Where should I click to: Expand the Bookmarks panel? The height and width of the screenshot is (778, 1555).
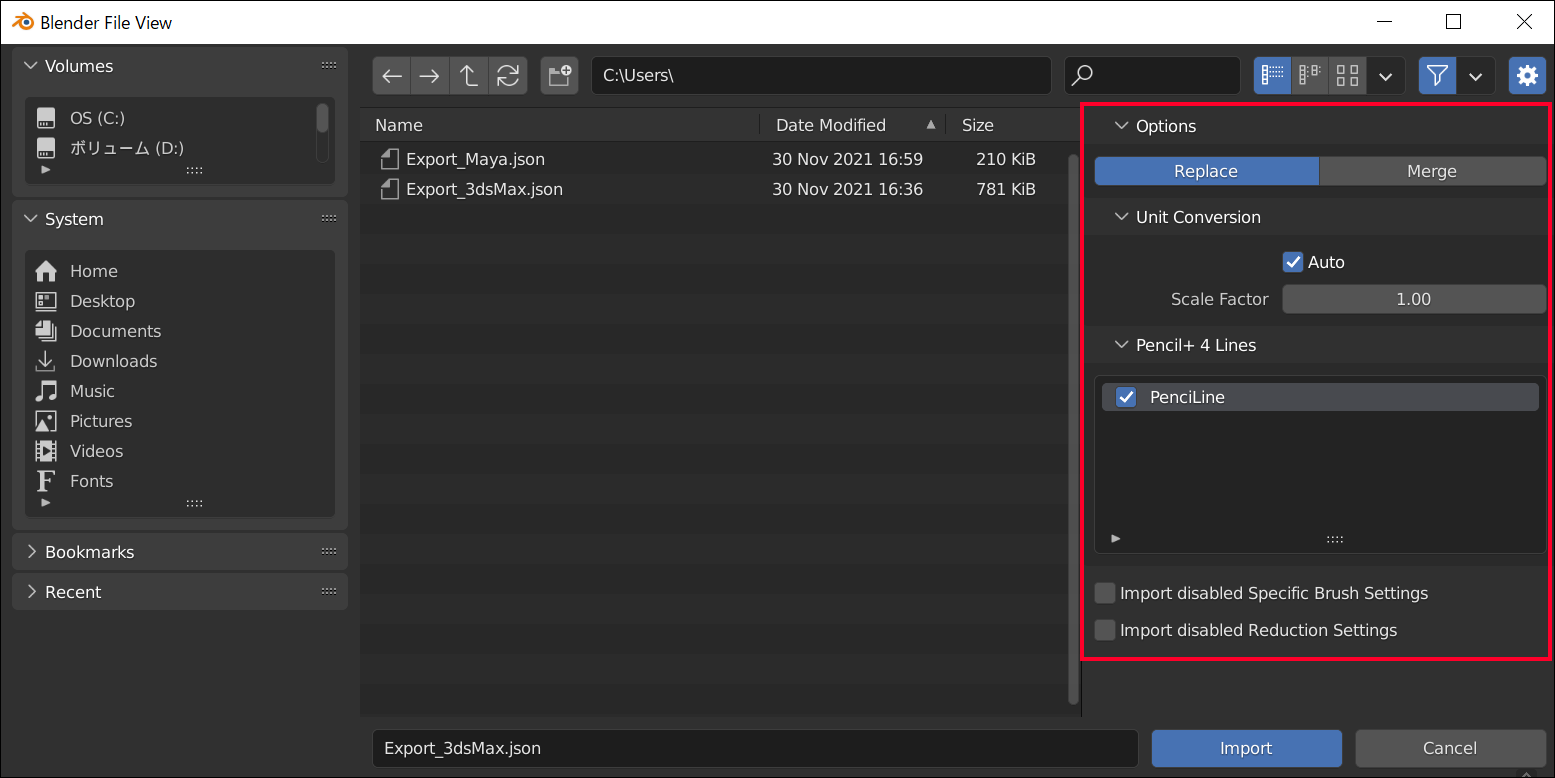[x=31, y=552]
